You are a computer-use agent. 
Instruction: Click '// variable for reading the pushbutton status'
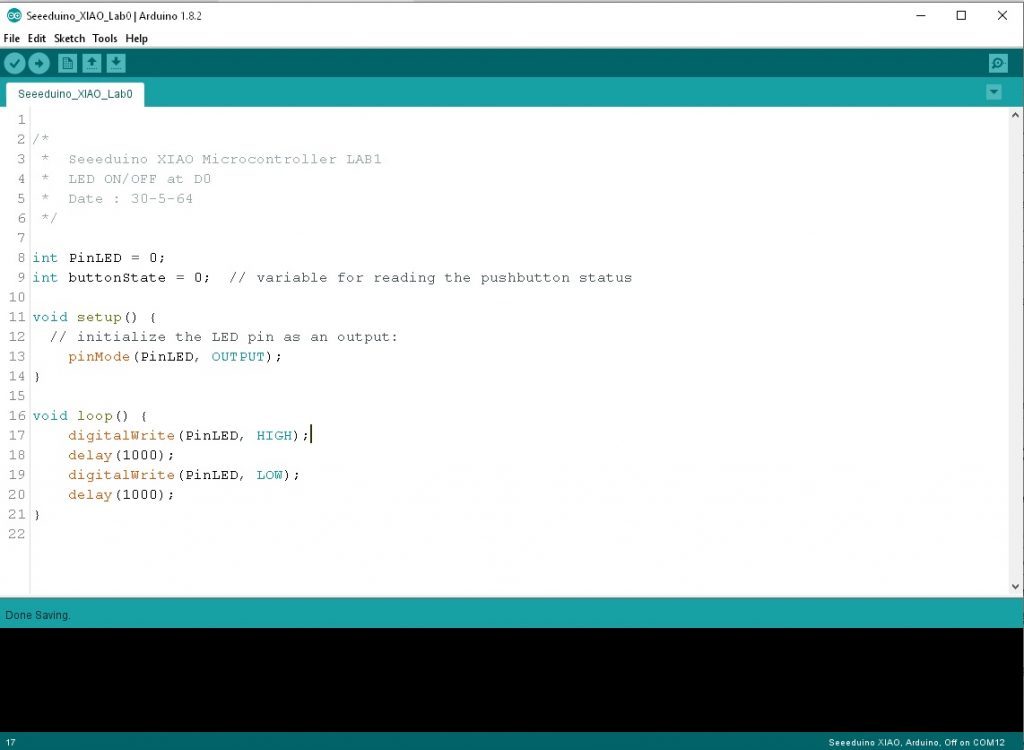coord(430,278)
